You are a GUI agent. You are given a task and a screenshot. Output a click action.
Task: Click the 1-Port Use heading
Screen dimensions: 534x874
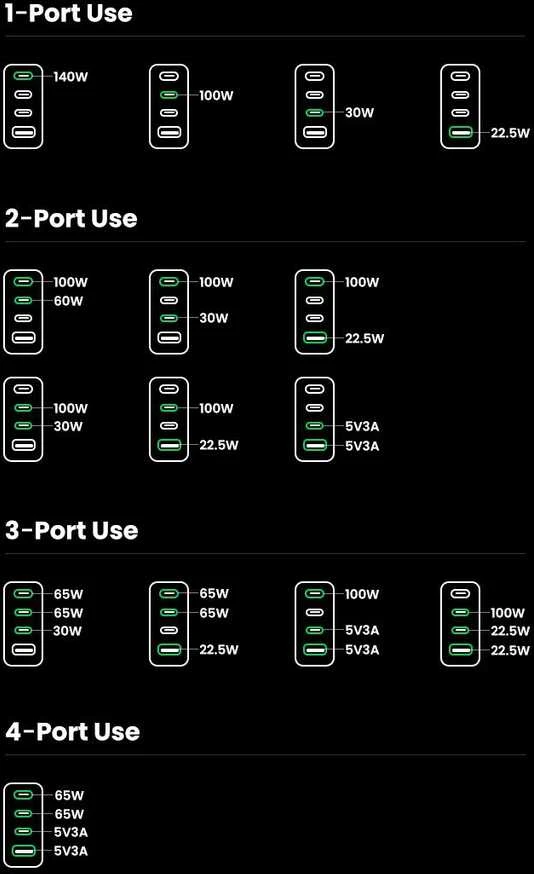point(69,12)
